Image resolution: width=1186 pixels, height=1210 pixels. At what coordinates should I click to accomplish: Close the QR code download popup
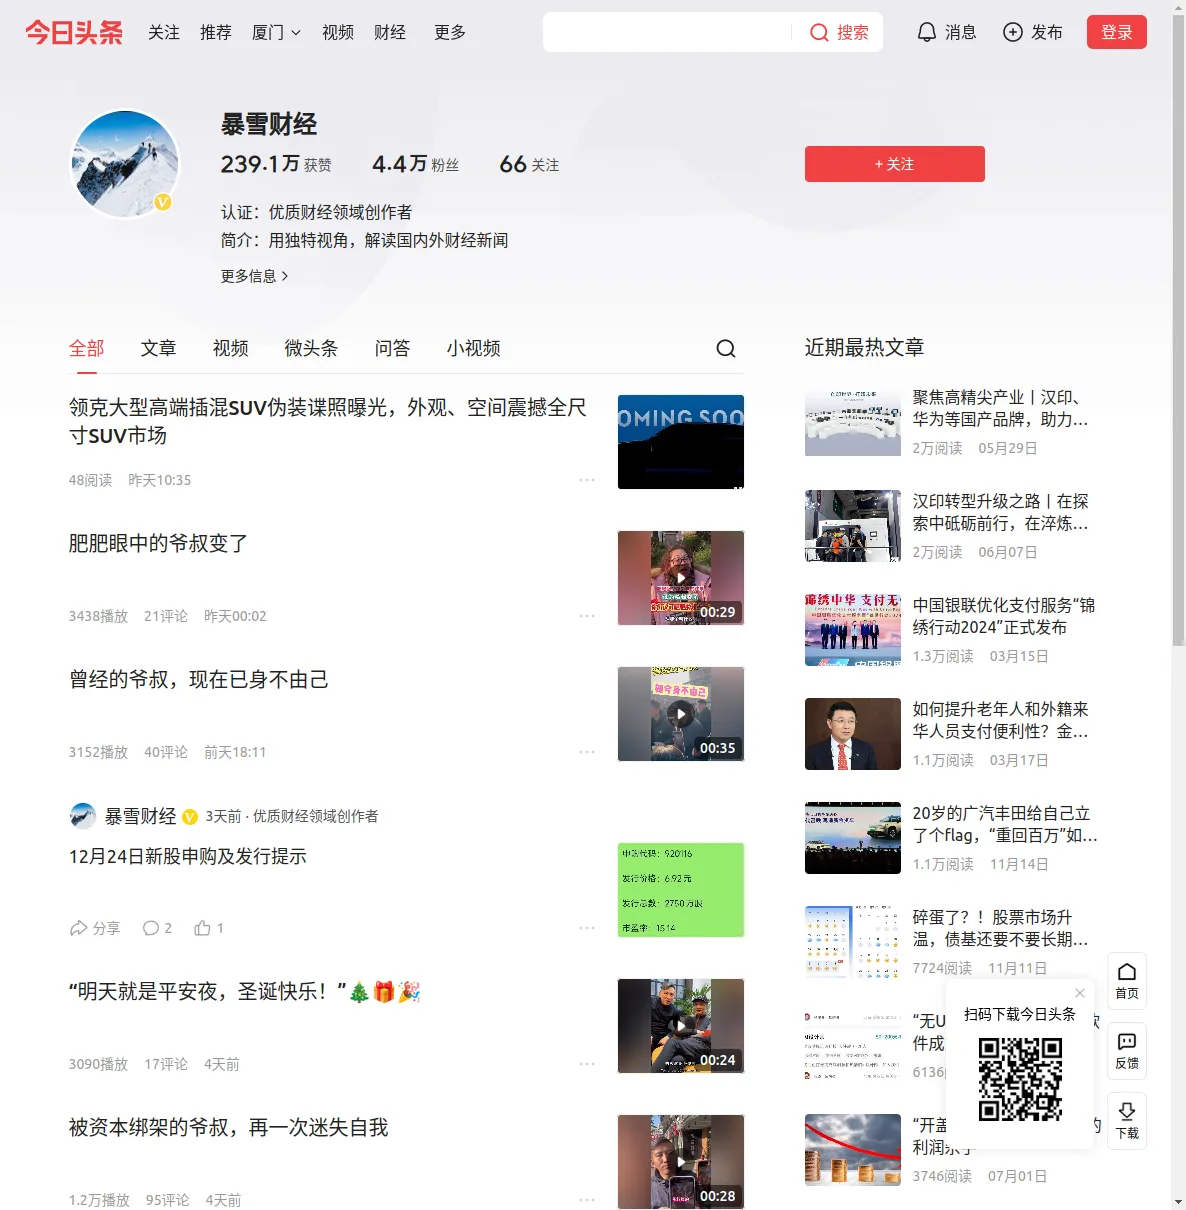[1080, 993]
